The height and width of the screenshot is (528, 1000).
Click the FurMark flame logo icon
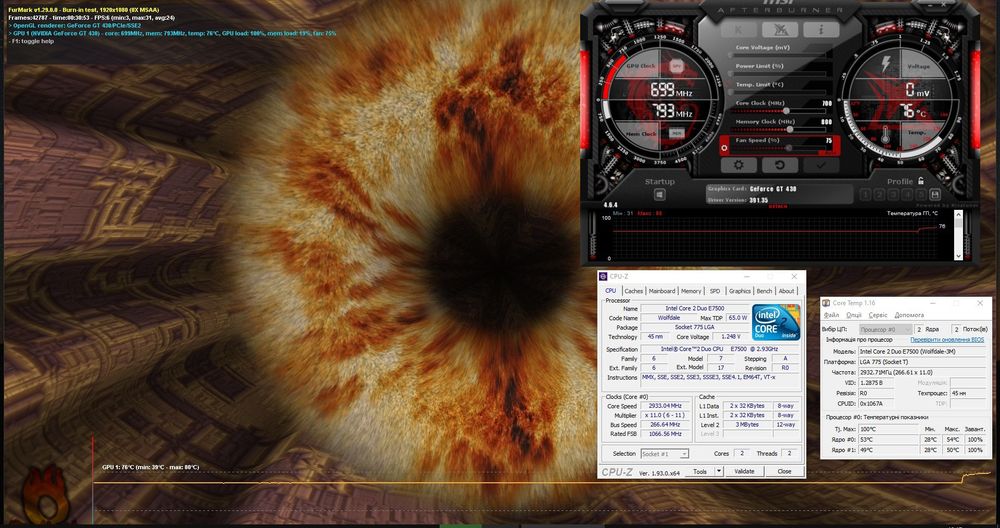tap(45, 495)
